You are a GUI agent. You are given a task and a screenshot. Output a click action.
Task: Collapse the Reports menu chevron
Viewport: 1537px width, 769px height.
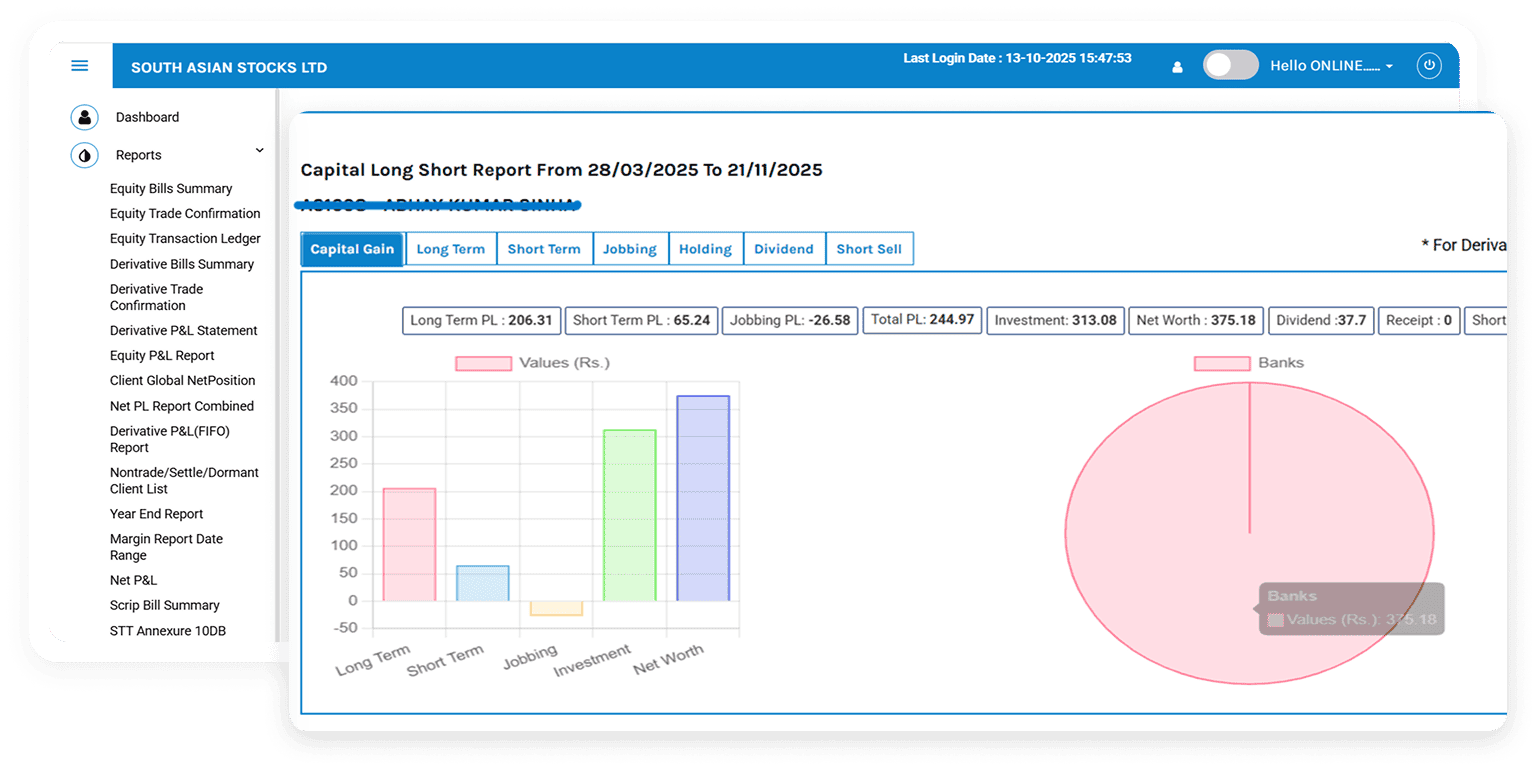[260, 151]
